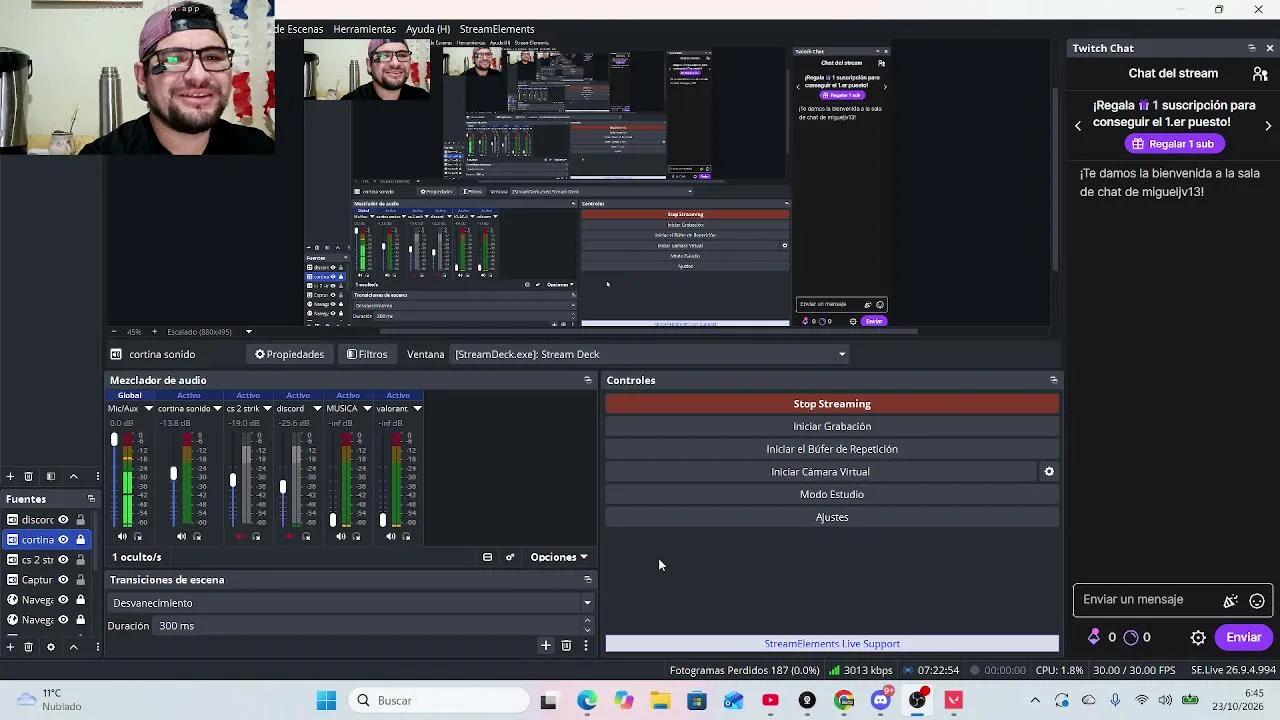The height and width of the screenshot is (720, 1280).
Task: Adjust the Mic/Aux volume fader handle
Action: [114, 440]
